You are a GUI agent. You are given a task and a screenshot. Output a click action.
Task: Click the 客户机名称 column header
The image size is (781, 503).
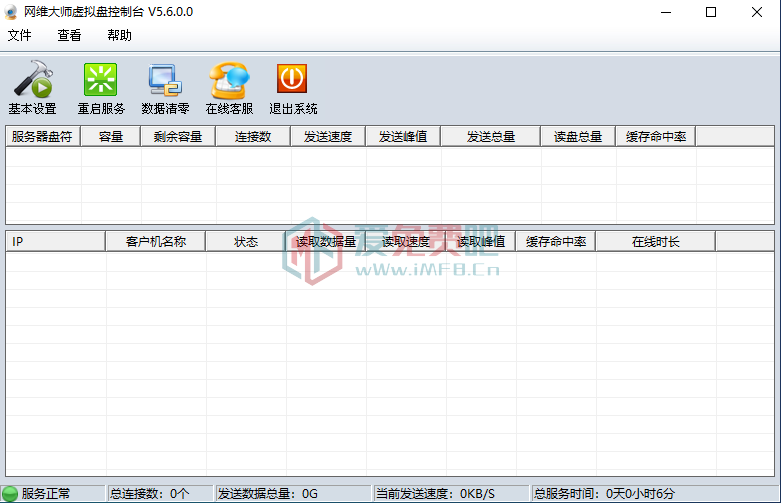pyautogui.click(x=156, y=242)
